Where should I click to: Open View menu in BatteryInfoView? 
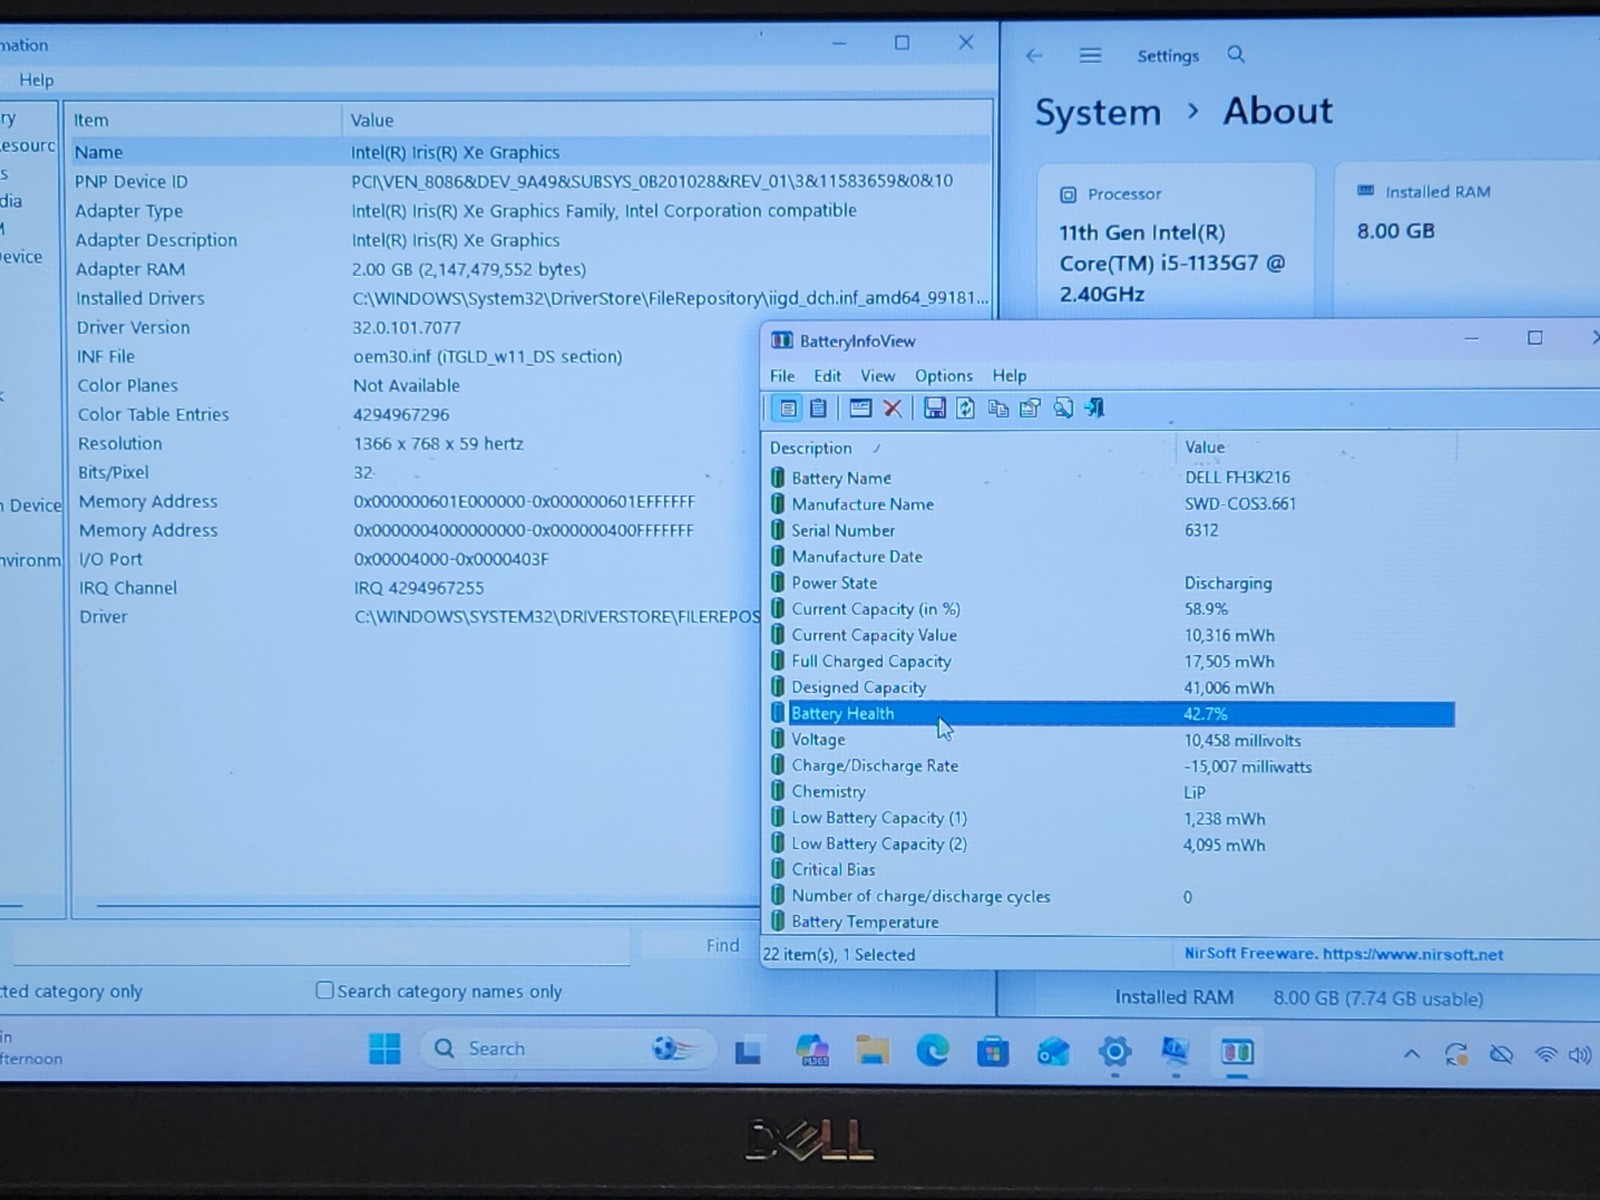coord(877,376)
